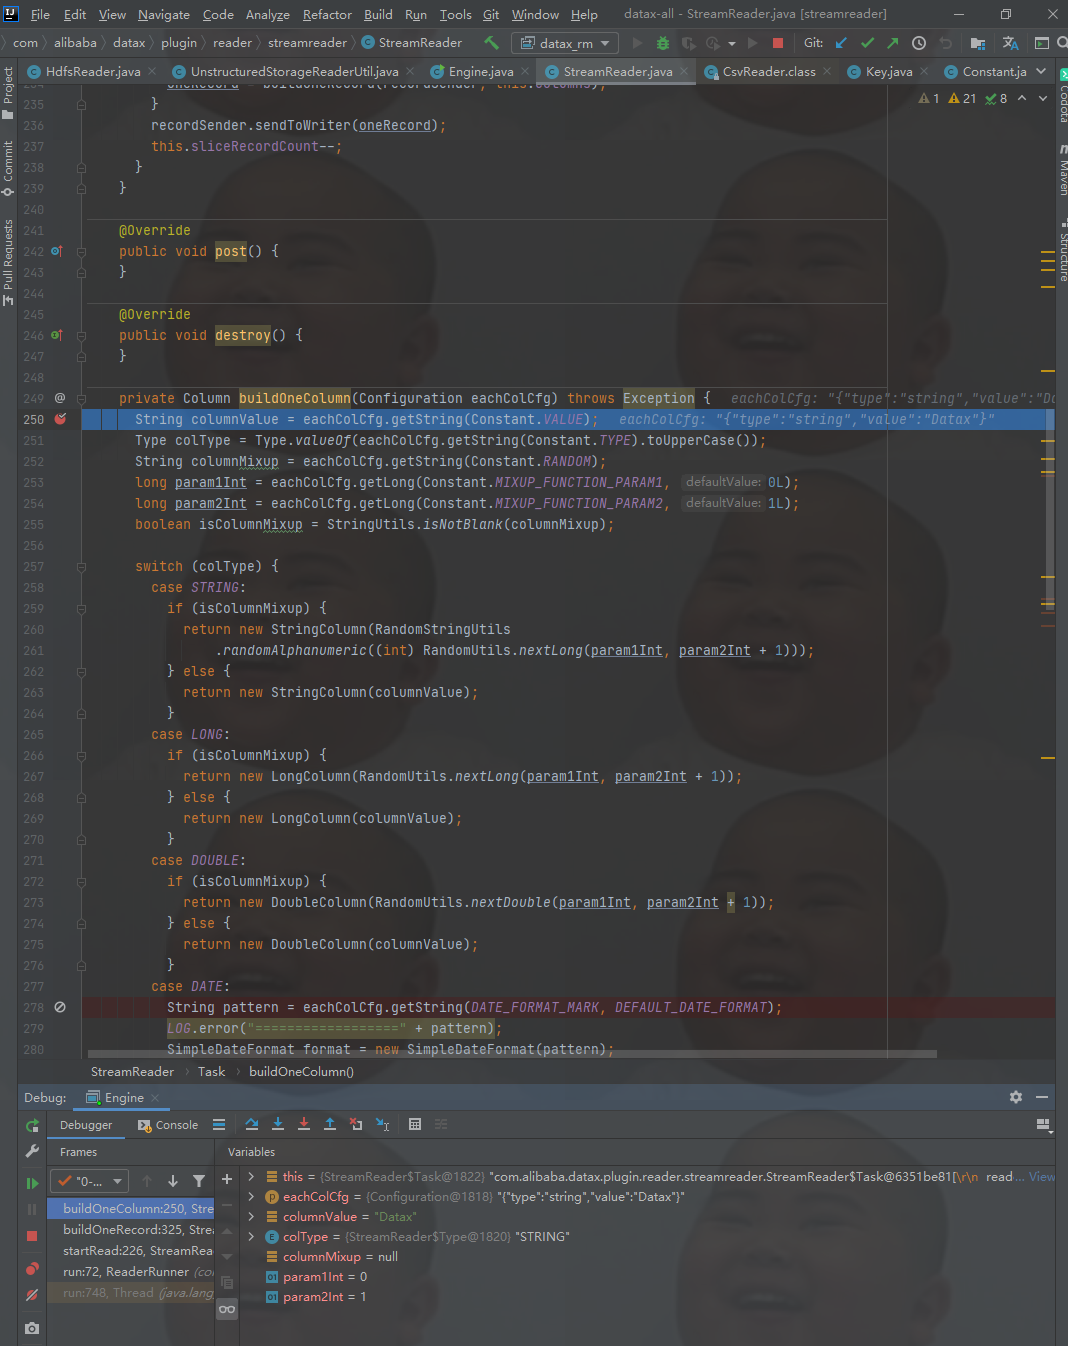Click Evaluate Expression calculator icon
The image size is (1068, 1346).
coord(415,1124)
